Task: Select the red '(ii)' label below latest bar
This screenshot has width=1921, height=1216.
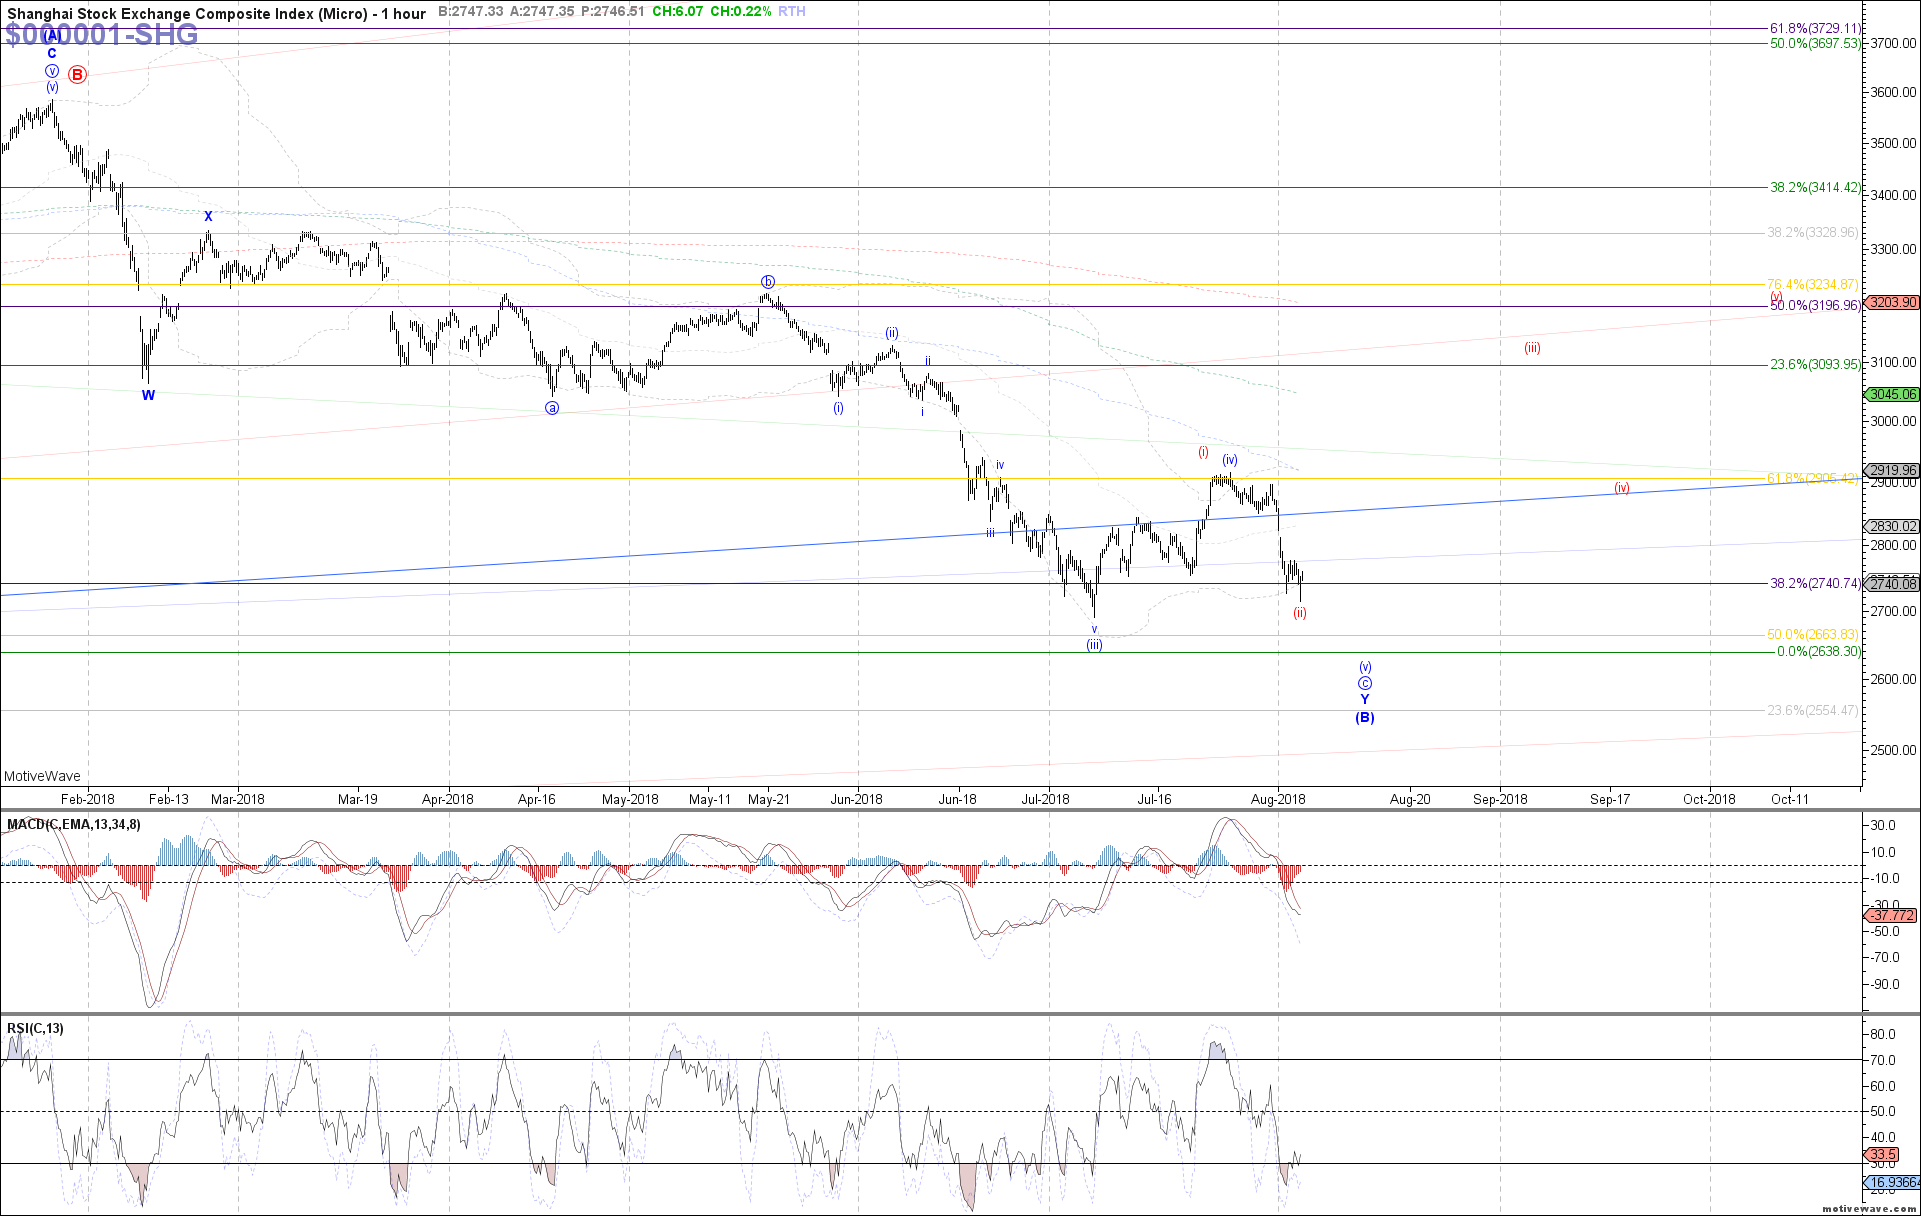Action: 1299,612
